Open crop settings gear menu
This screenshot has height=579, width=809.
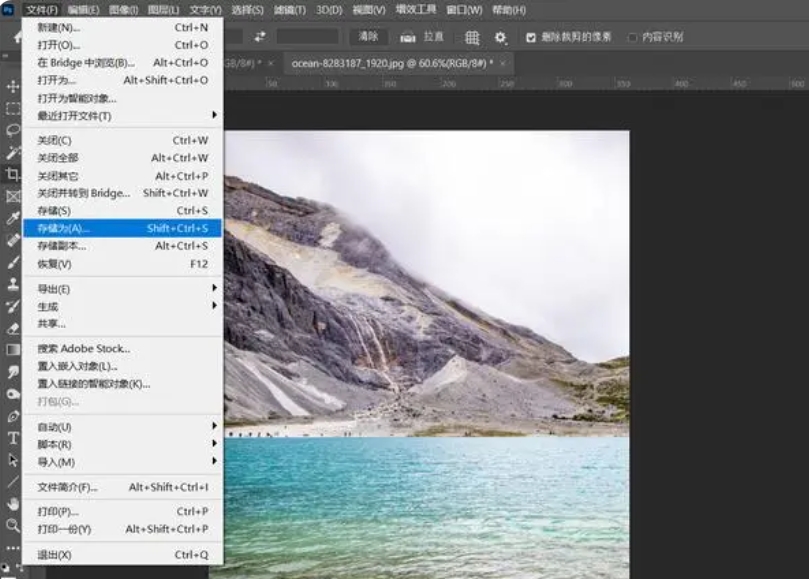point(500,37)
